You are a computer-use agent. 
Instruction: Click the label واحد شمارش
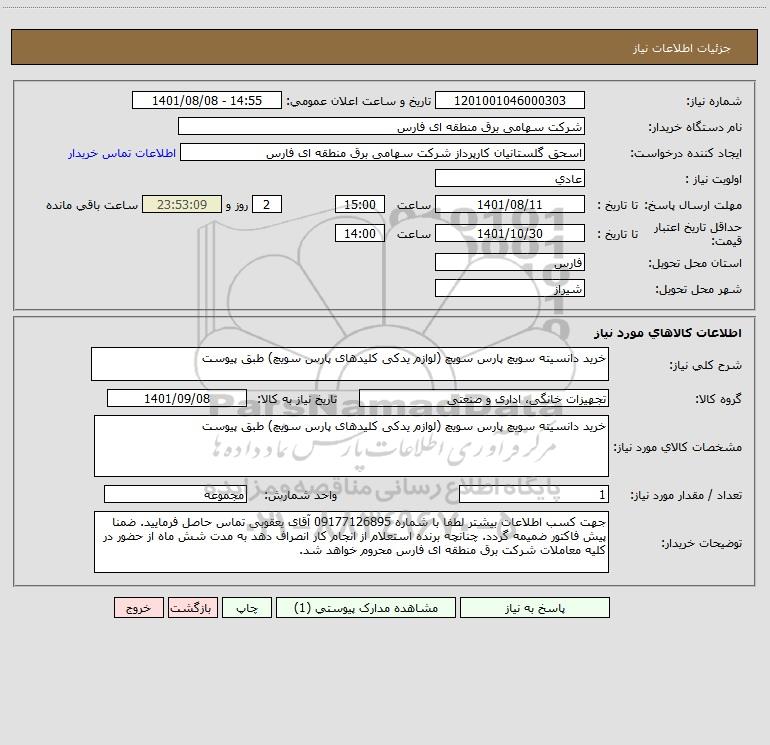[301, 496]
